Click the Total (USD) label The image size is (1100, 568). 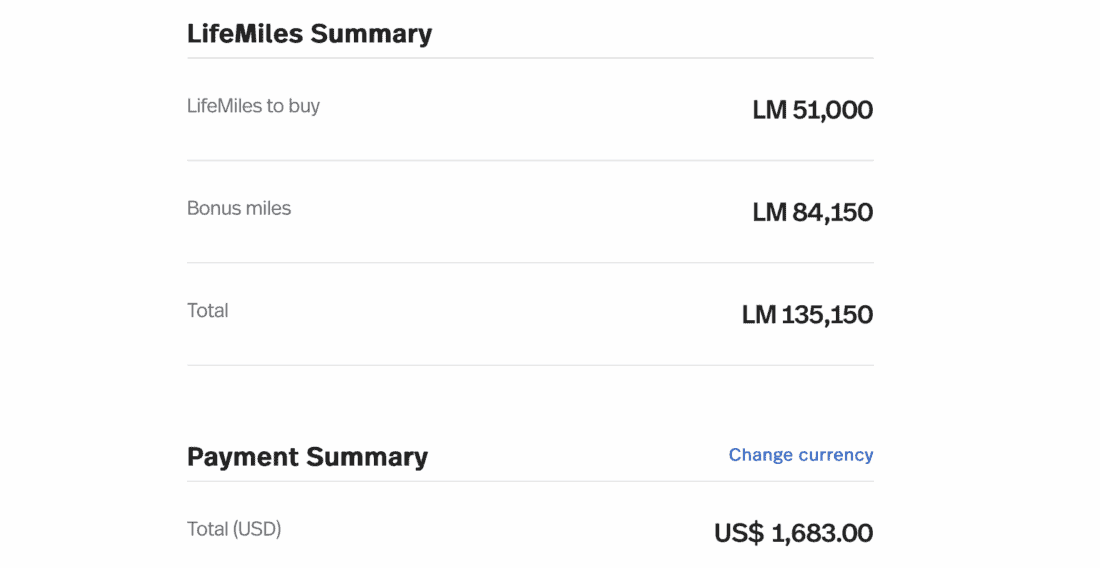pos(234,529)
